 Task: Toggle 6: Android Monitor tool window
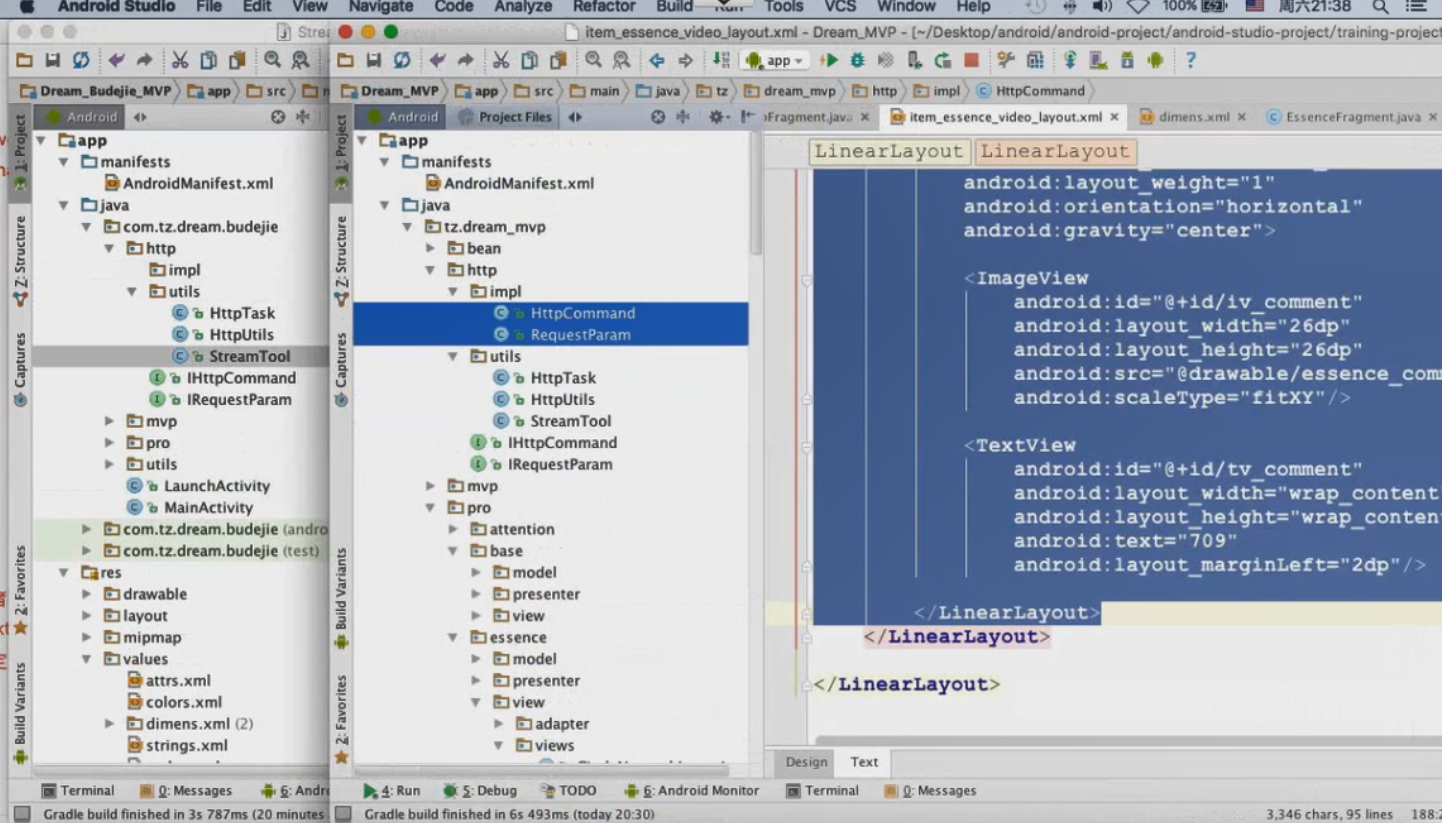click(692, 790)
